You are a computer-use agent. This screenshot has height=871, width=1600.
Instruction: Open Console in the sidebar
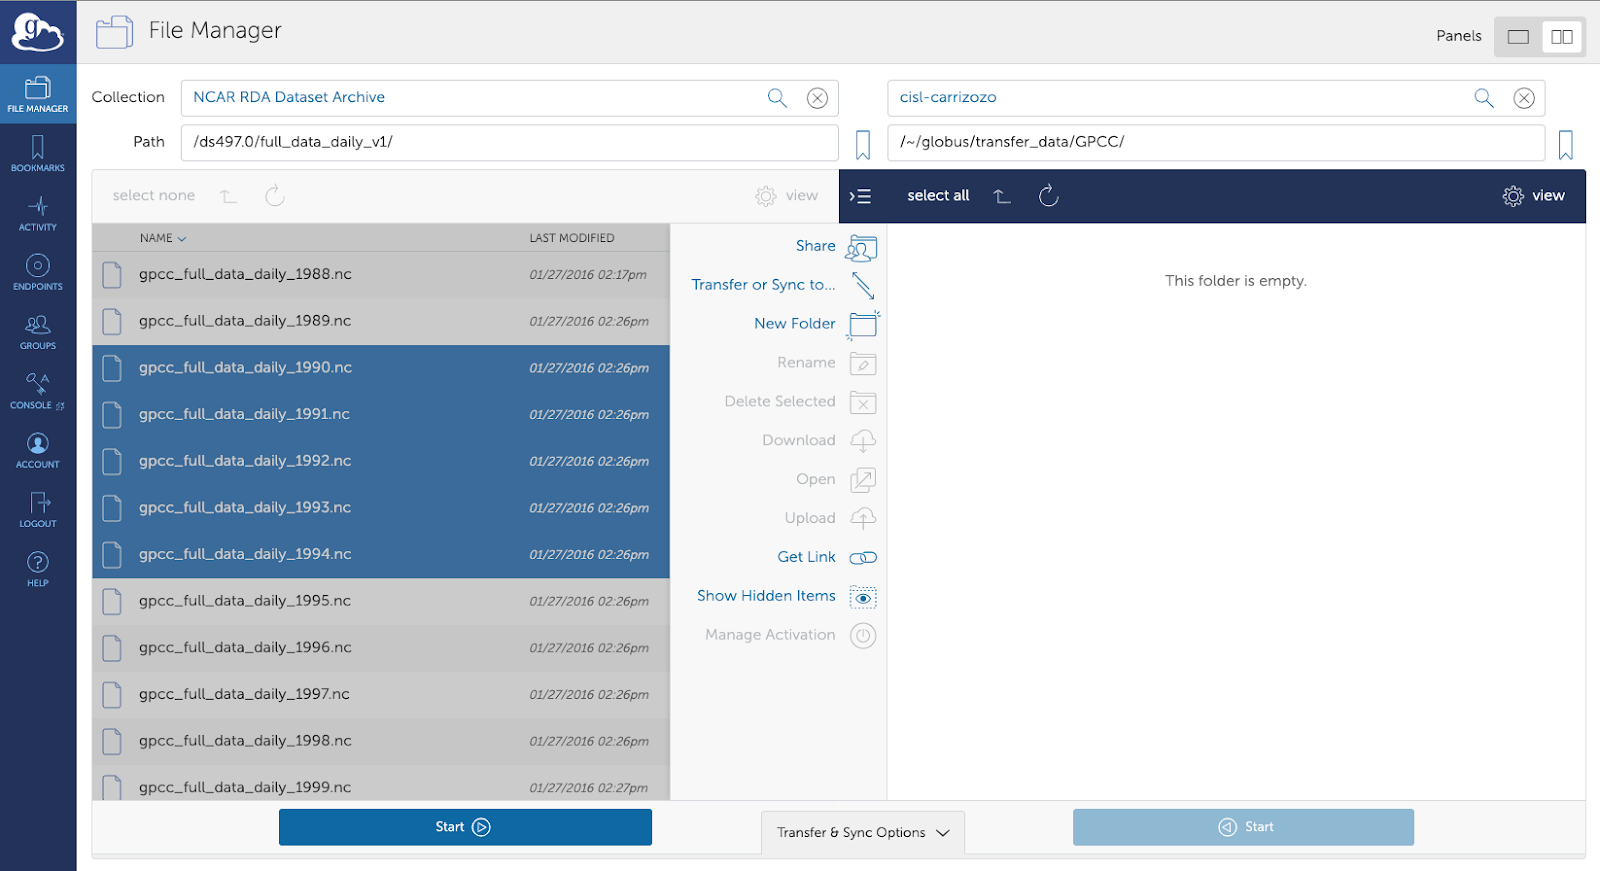point(38,391)
